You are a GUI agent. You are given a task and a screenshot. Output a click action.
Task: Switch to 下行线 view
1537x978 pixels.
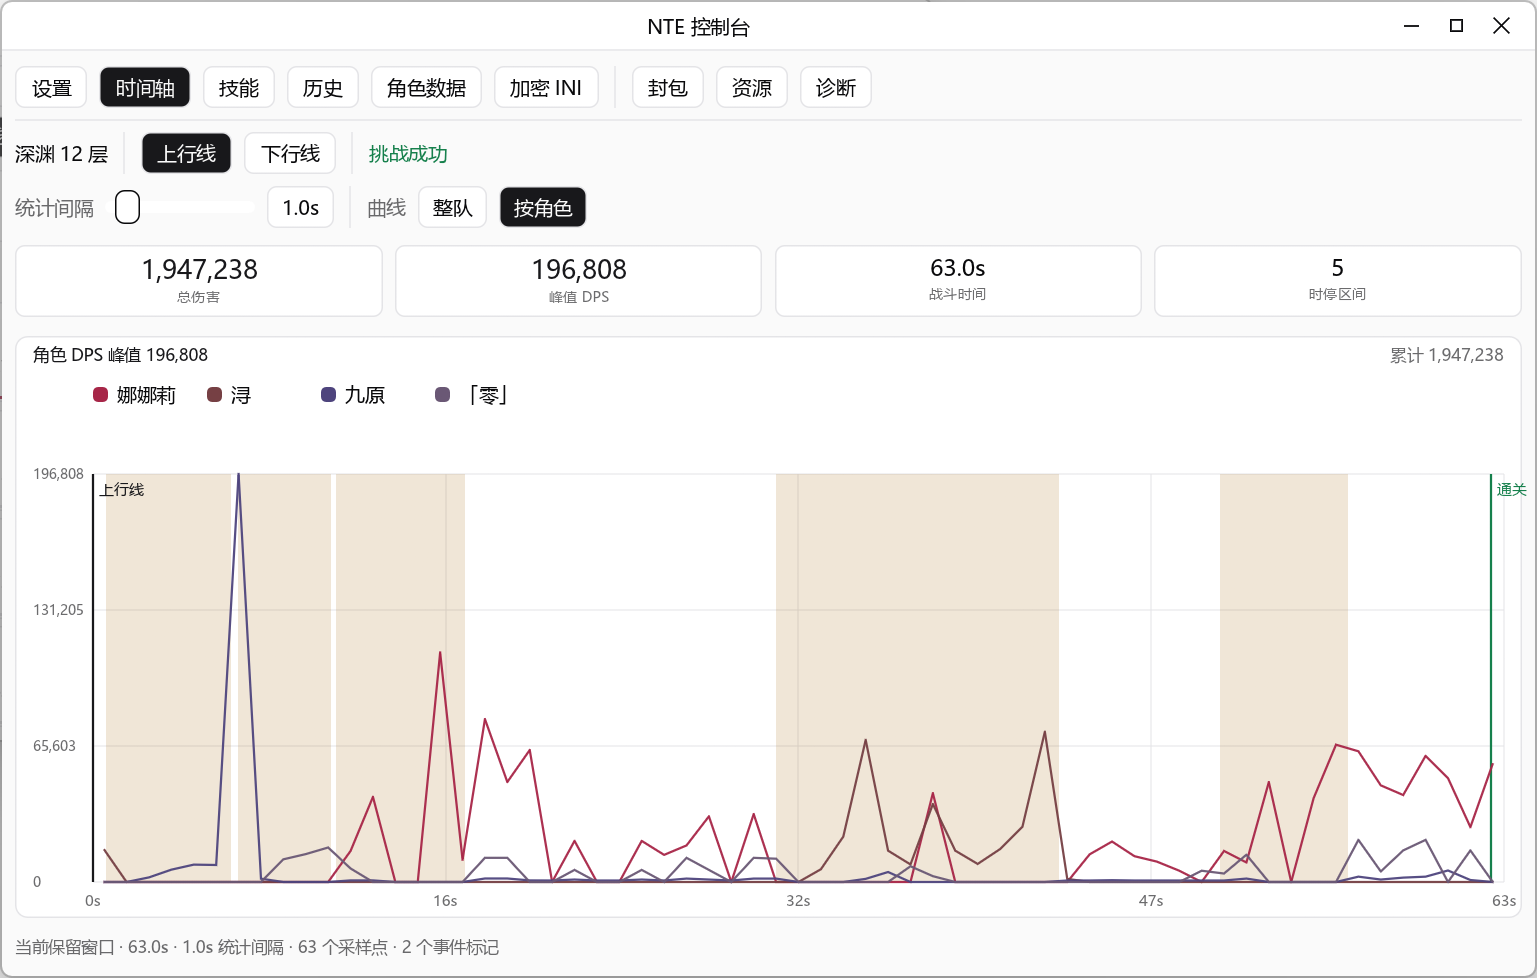tap(290, 154)
